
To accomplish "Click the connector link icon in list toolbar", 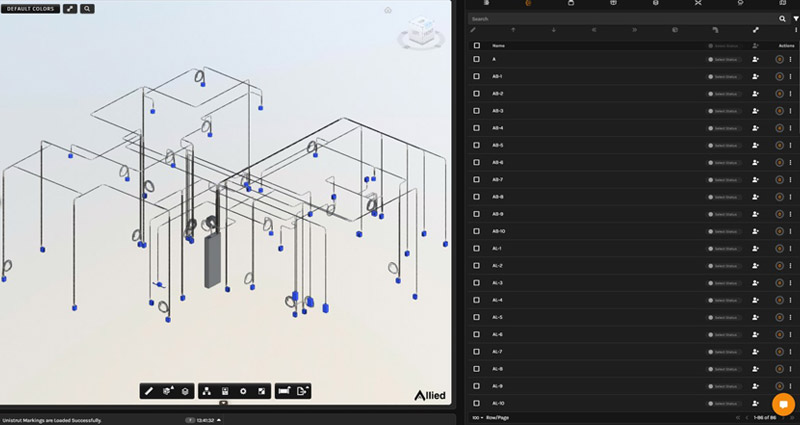I will (x=756, y=30).
